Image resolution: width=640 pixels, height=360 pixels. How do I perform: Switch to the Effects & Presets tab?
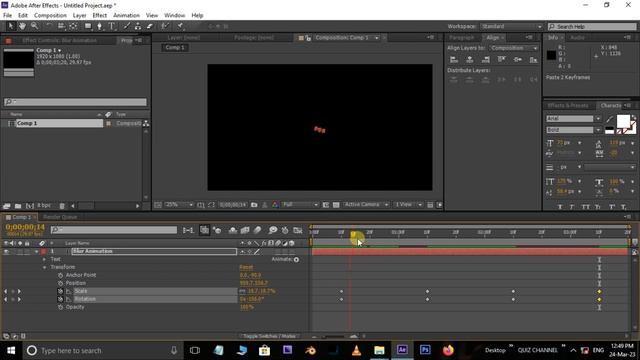click(568, 105)
